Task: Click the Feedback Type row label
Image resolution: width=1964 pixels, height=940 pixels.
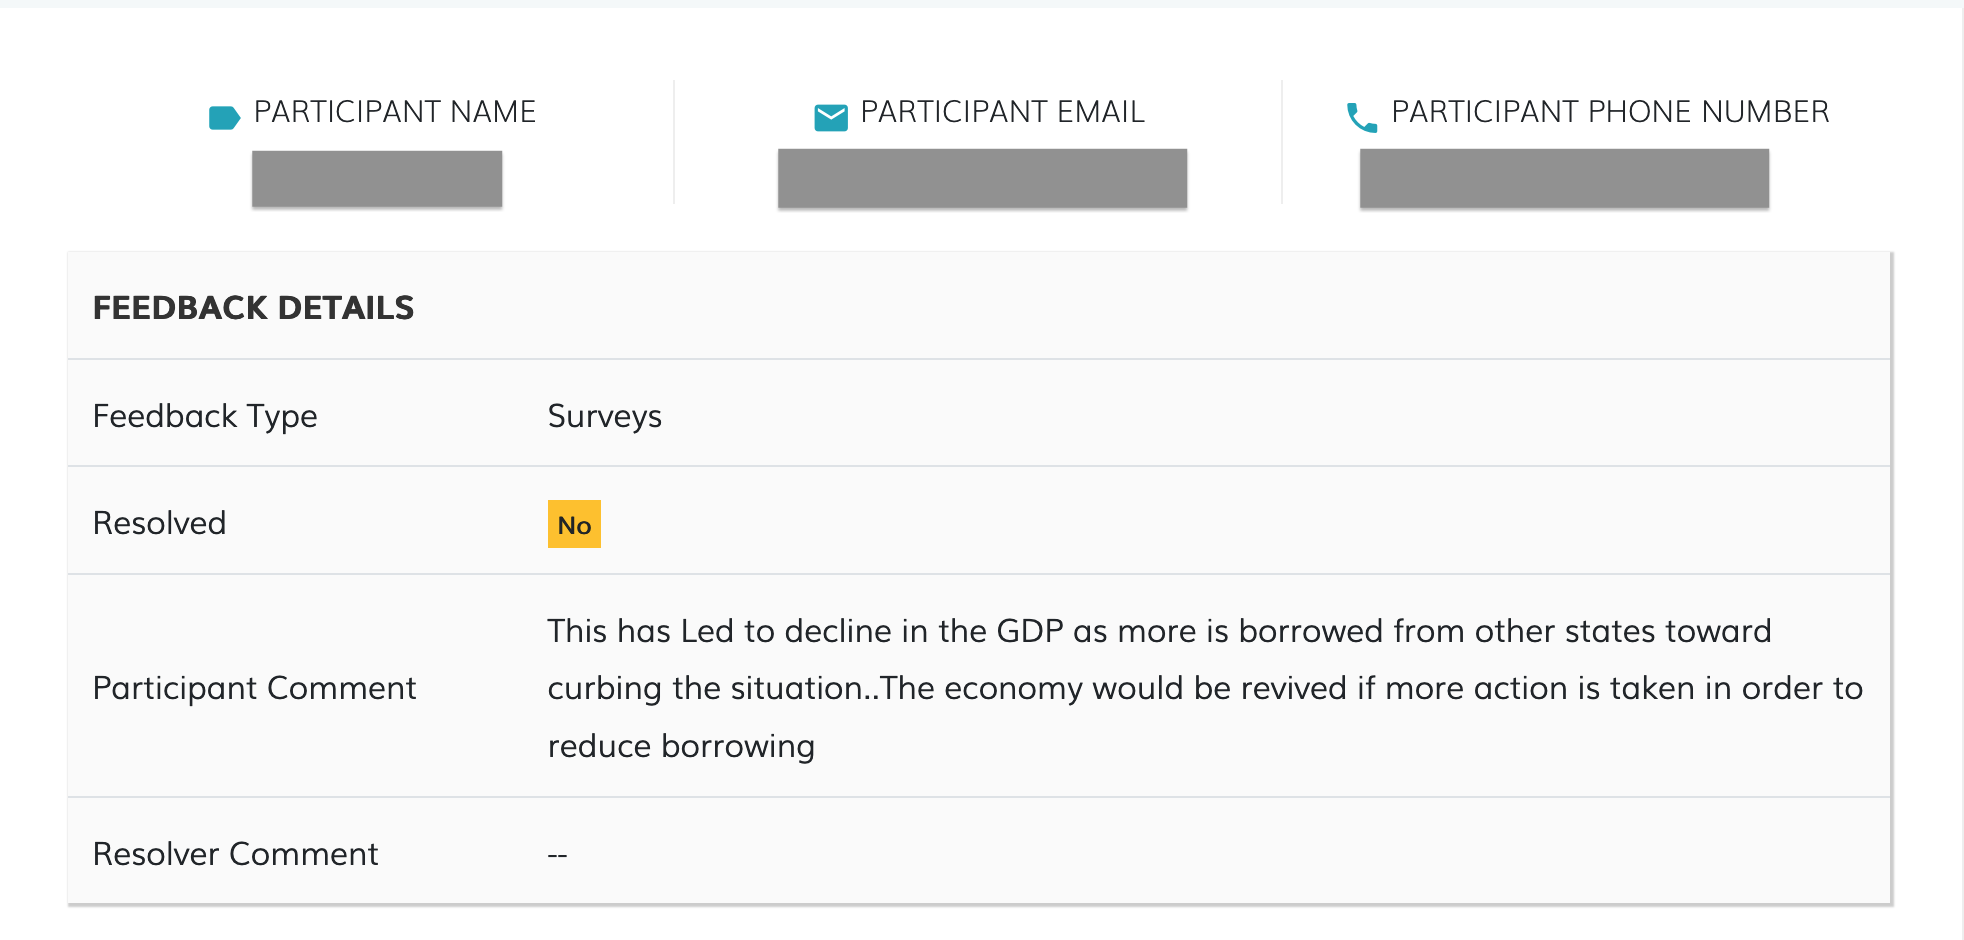Action: 205,416
